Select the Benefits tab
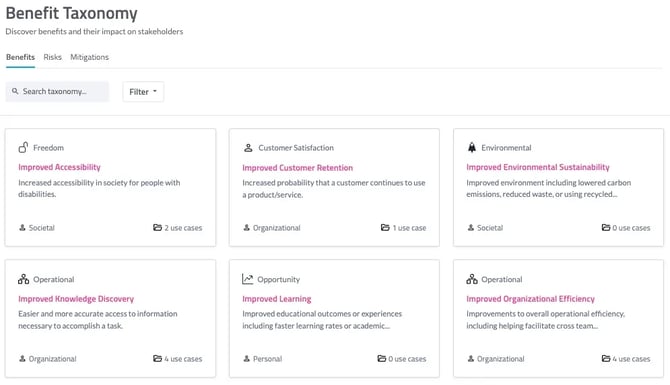Screen dimensions: 670x385 point(20,57)
